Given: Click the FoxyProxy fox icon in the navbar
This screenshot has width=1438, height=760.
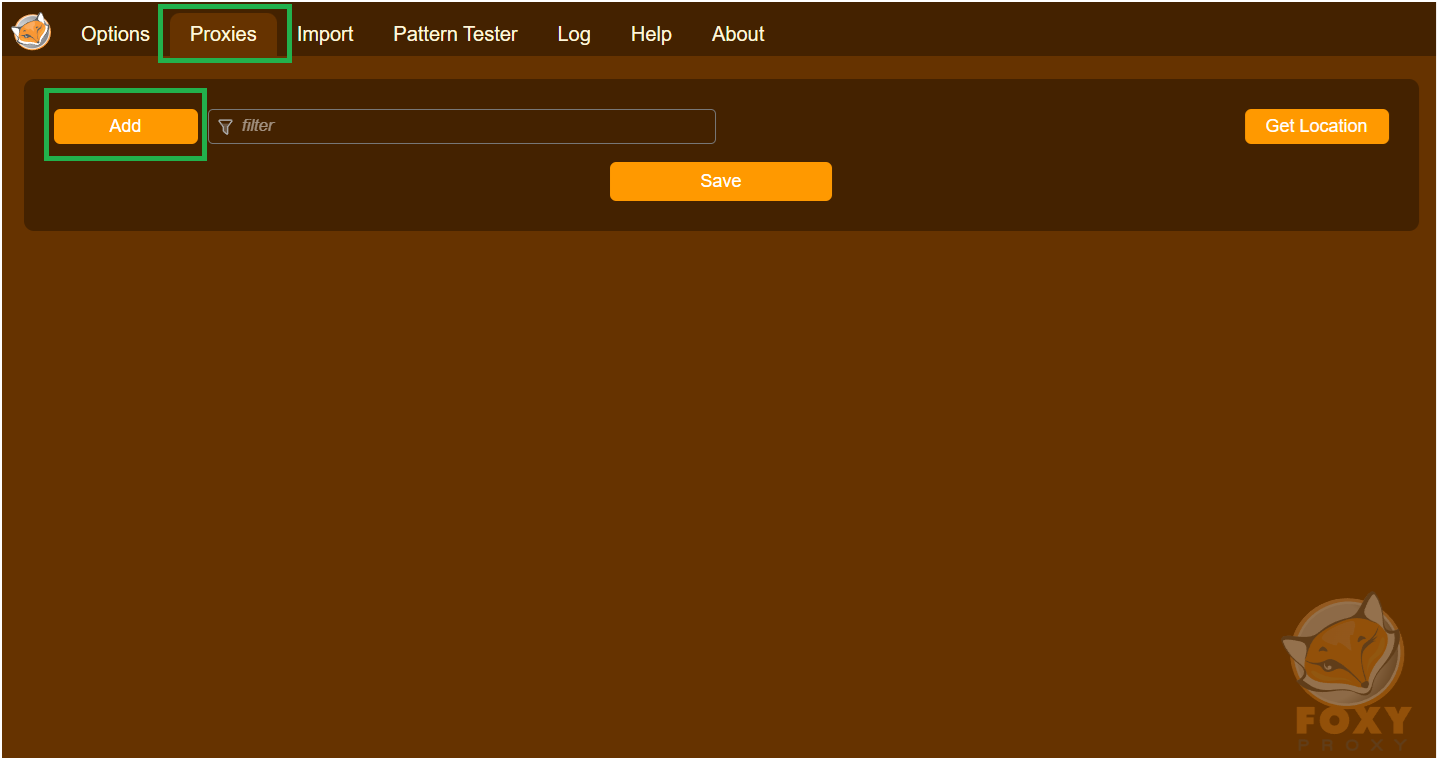Looking at the screenshot, I should (x=30, y=31).
